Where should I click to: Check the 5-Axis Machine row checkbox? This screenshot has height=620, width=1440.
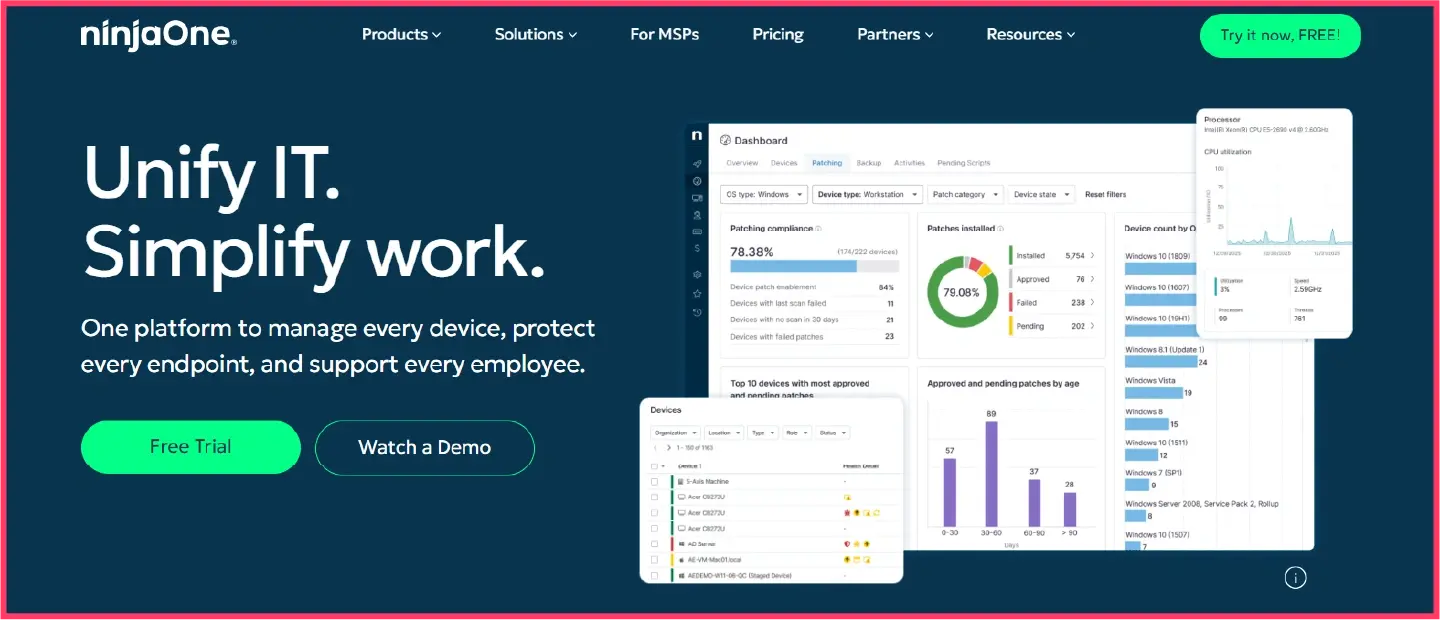(654, 482)
